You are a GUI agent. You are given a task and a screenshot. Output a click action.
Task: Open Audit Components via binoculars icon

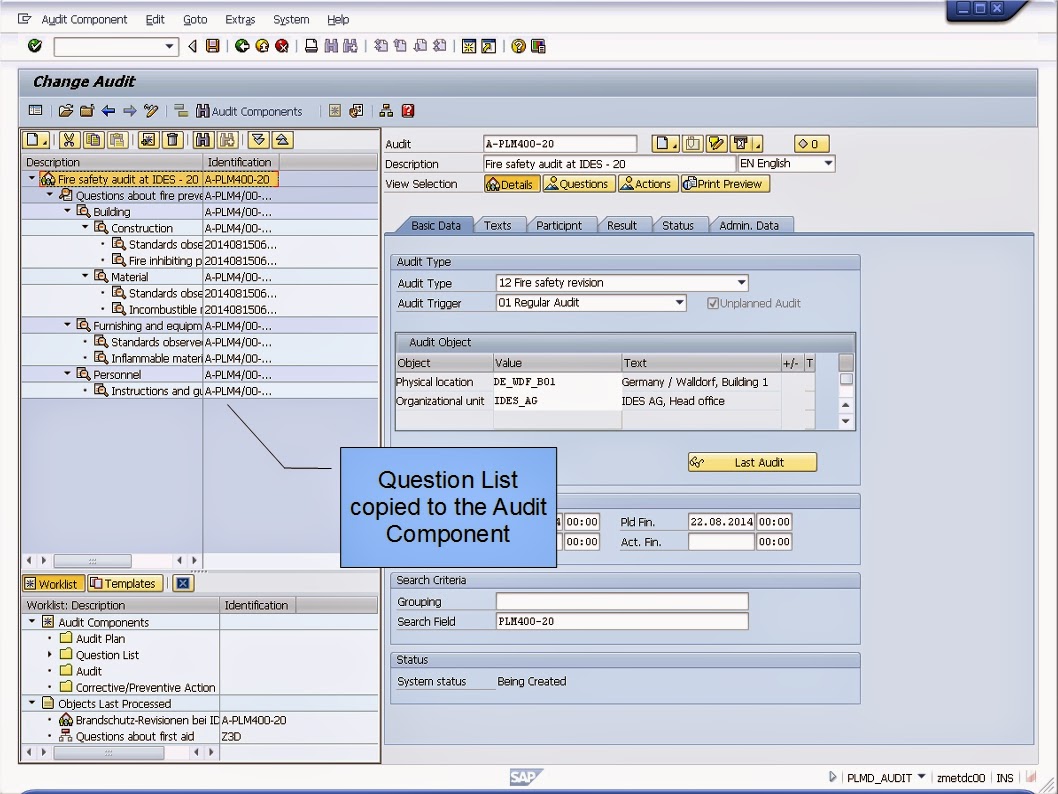click(x=202, y=111)
